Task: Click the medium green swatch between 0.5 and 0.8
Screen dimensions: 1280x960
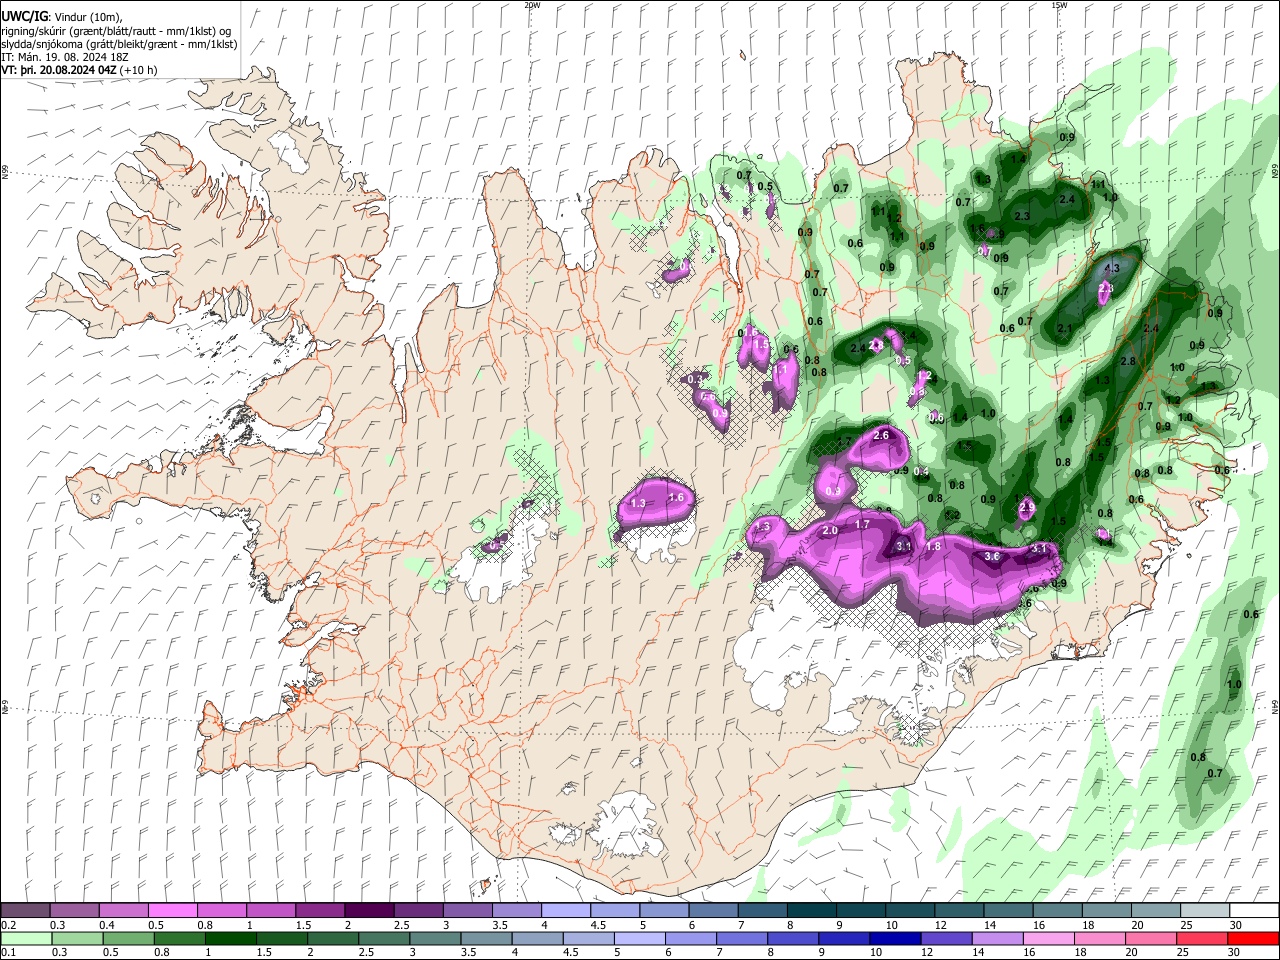Action: tap(127, 938)
